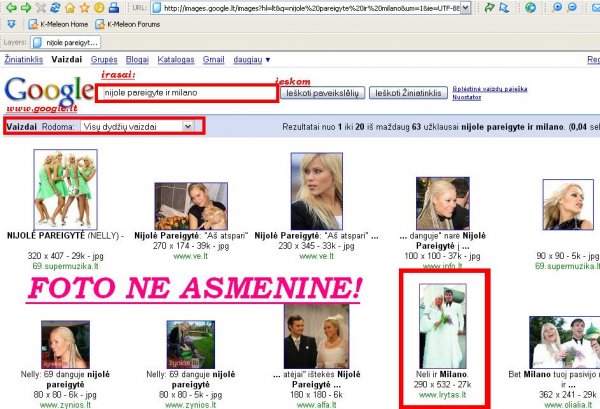600x409 pixels.
Task: Click the globe icon in the toolbar
Action: click(530, 7)
